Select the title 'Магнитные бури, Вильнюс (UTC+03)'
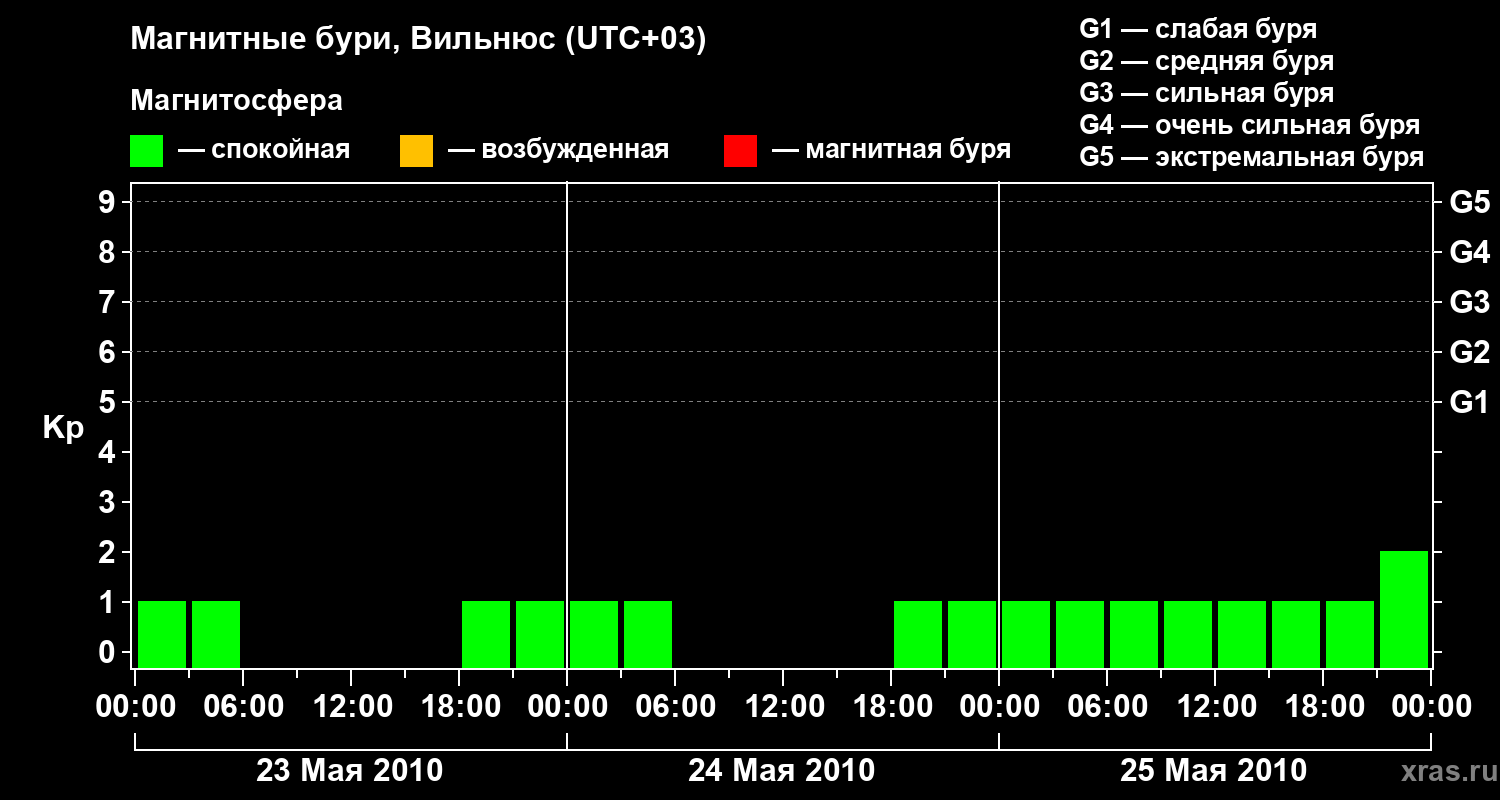The image size is (1500, 800). coord(418,41)
